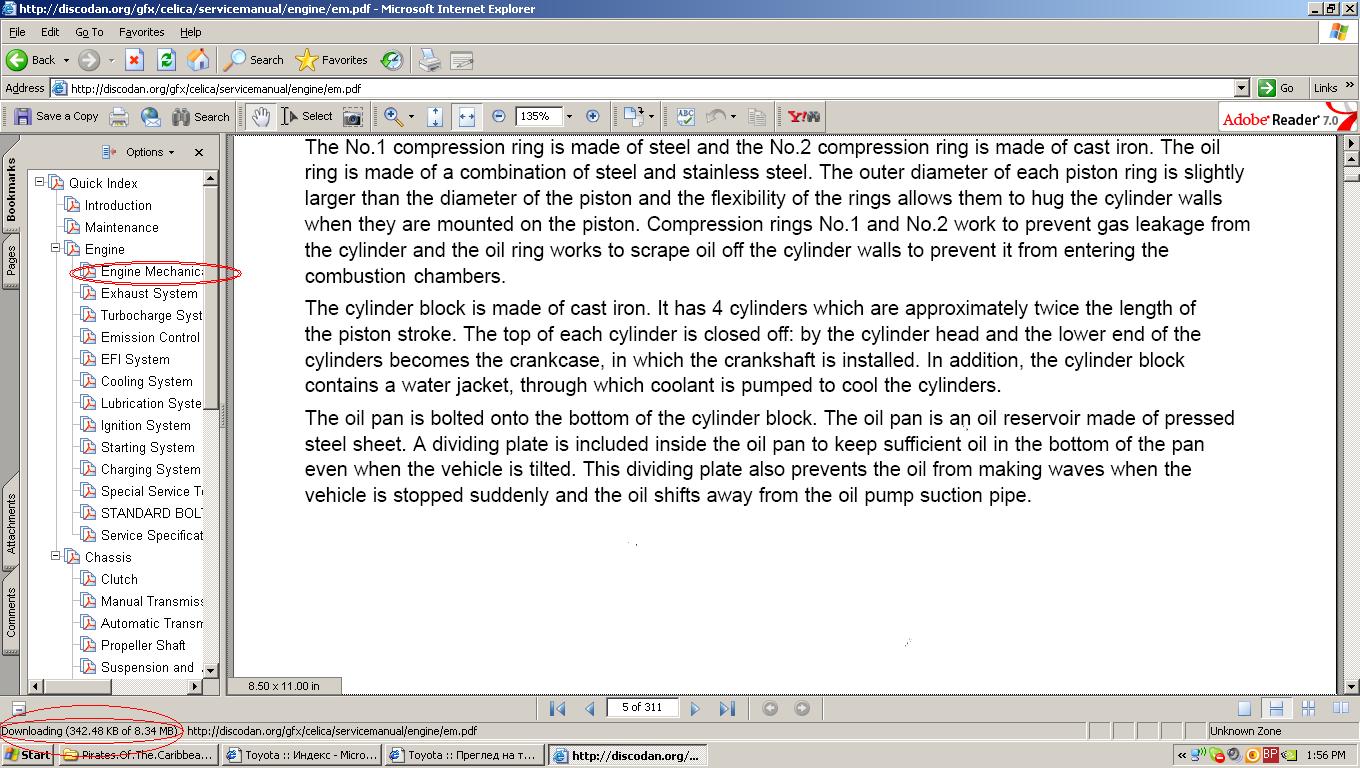1360x768 pixels.
Task: Go to the last page of the PDF
Action: click(x=727, y=708)
